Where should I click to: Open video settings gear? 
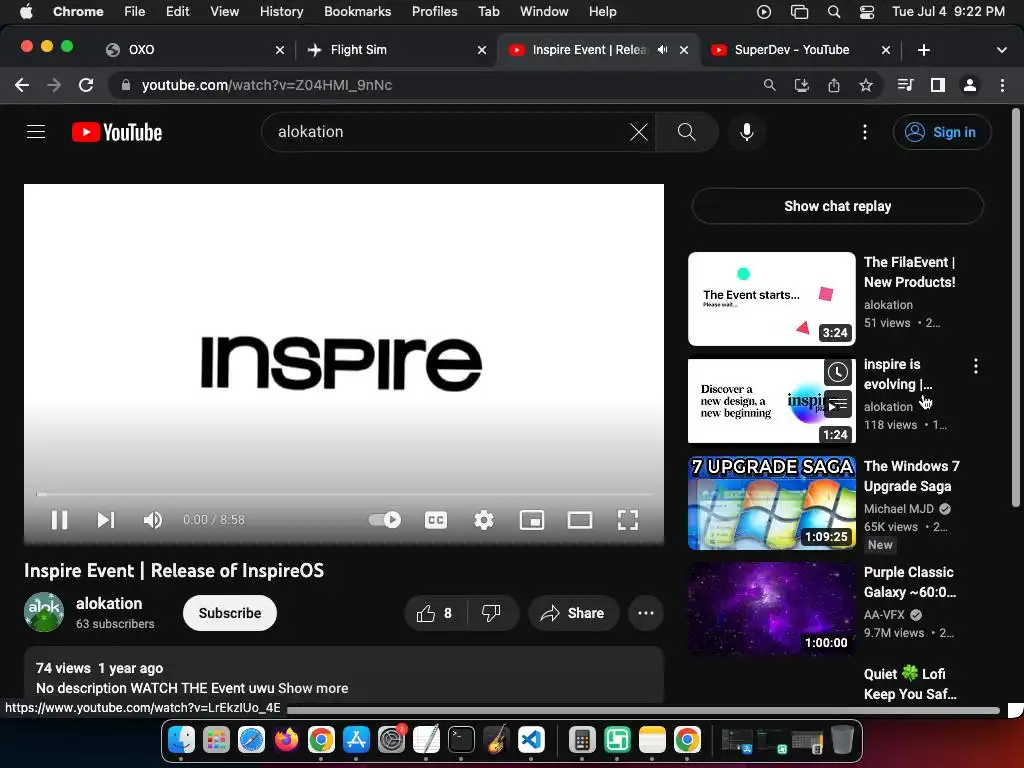(x=484, y=520)
